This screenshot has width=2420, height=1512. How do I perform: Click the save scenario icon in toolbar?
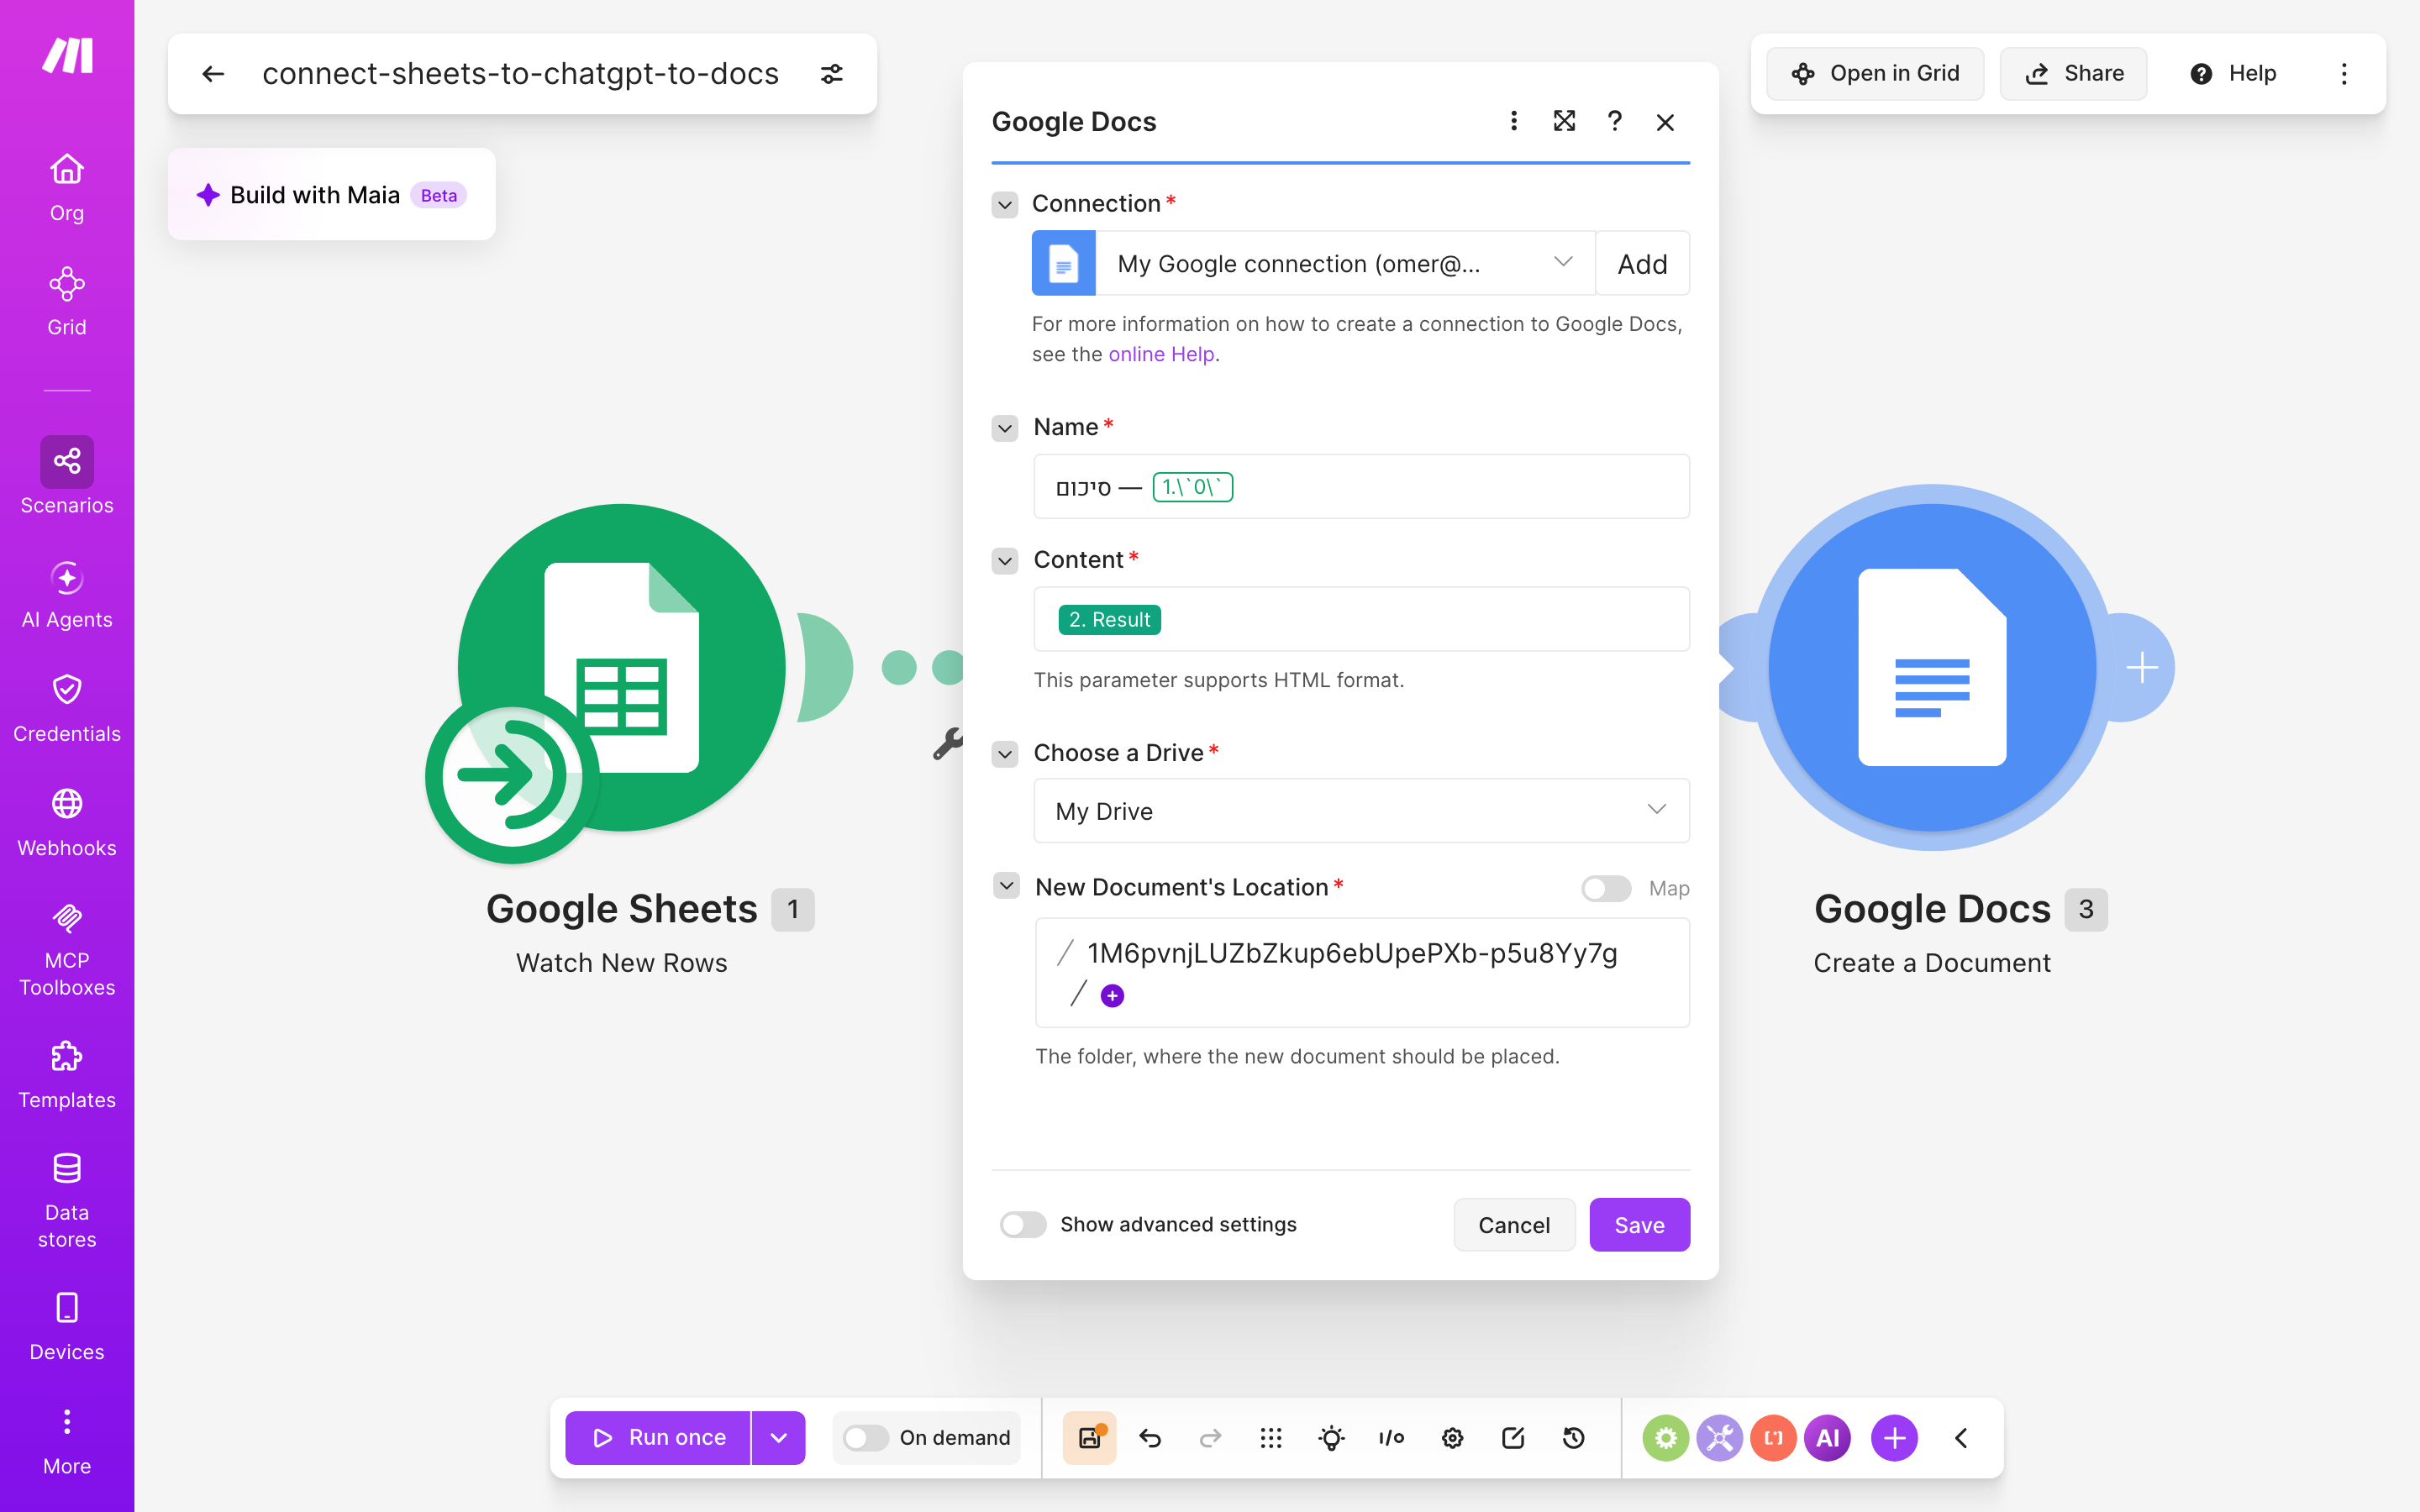pyautogui.click(x=1089, y=1438)
